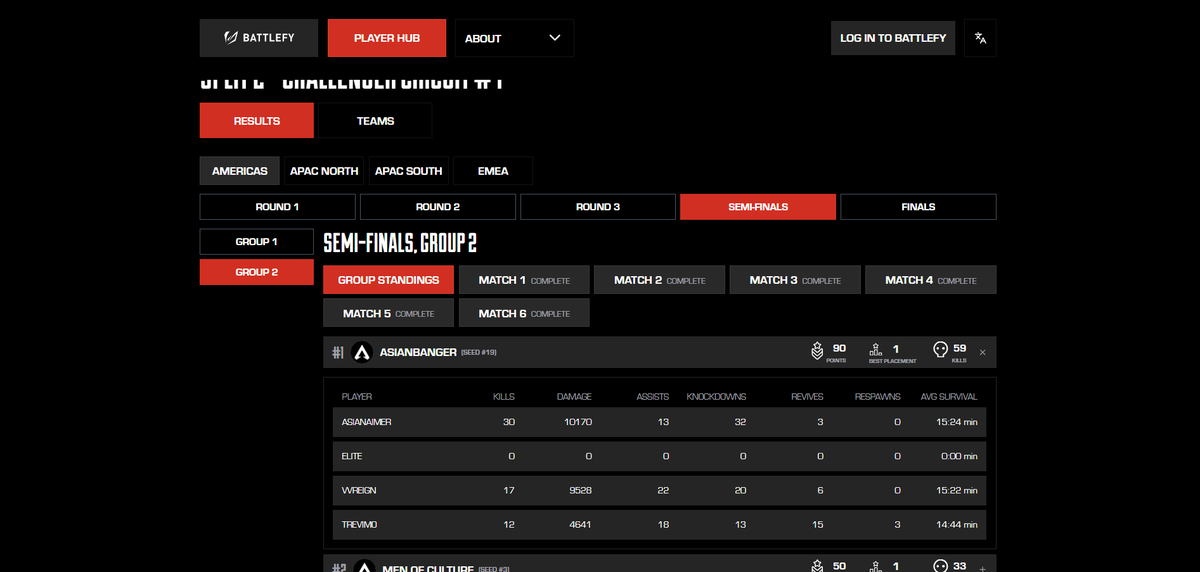This screenshot has height=572, width=1200.
Task: Select the EMEA region
Action: pos(493,171)
